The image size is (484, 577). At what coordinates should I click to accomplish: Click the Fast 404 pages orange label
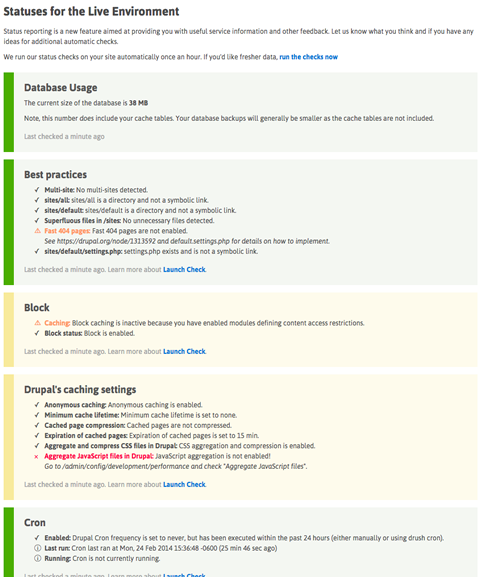(67, 231)
